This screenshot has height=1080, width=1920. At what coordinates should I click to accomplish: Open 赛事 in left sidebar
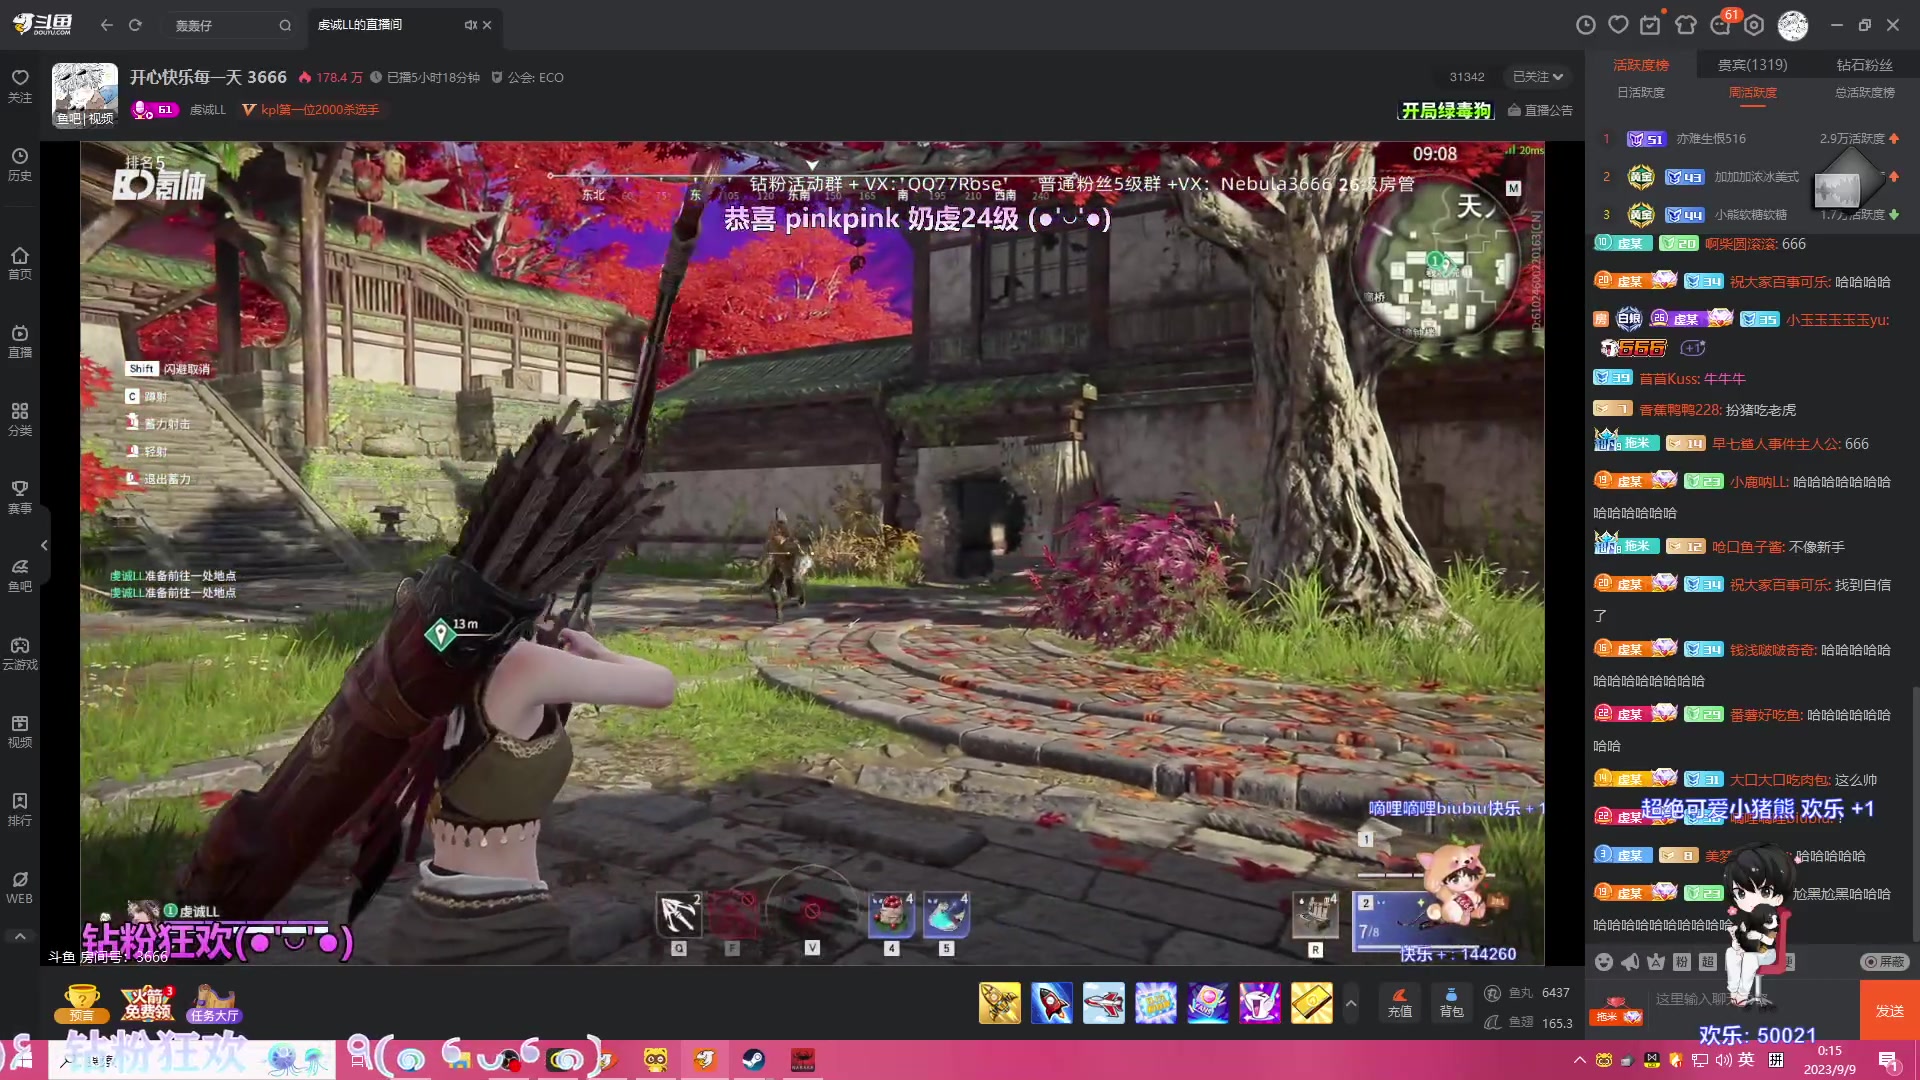[20, 497]
